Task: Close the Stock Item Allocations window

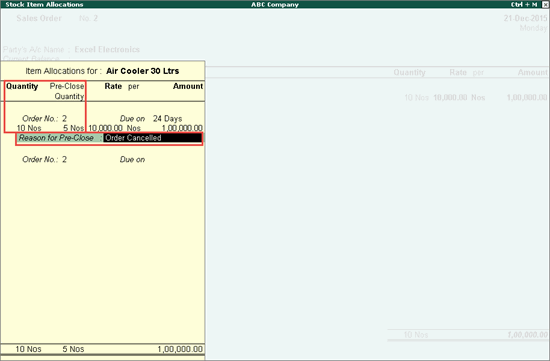Action: tap(545, 5)
